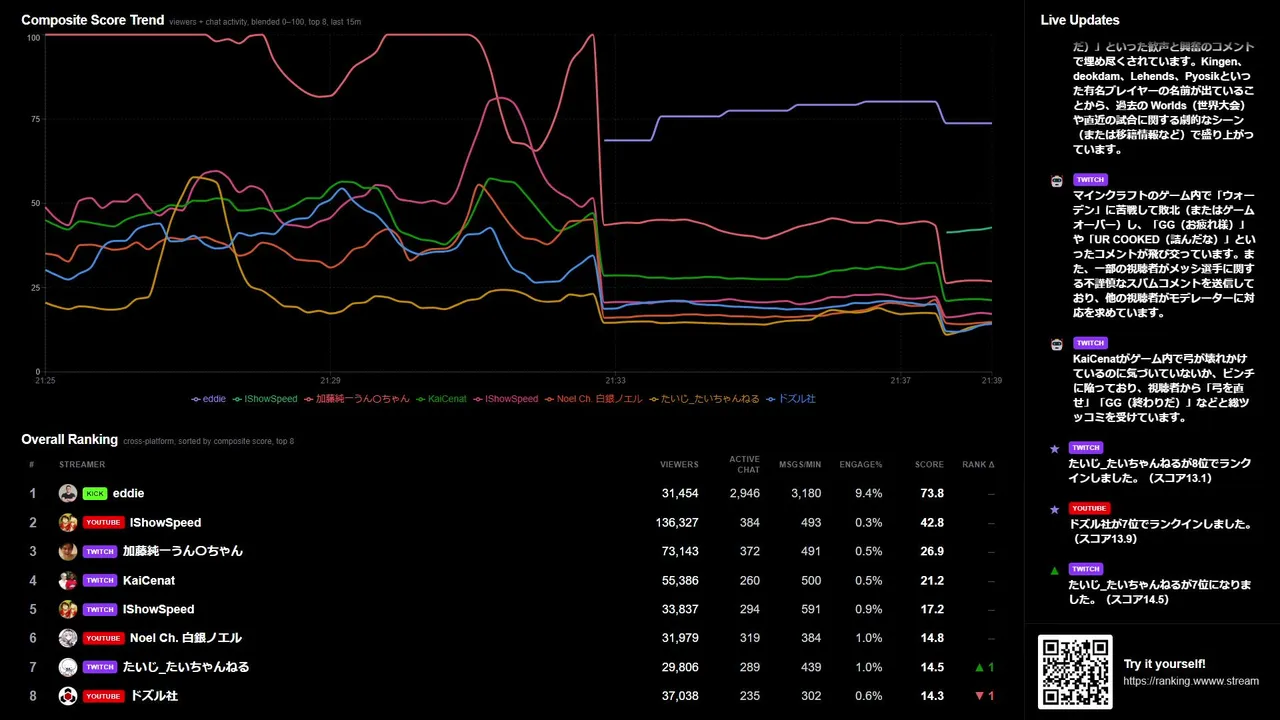Click the TWITCH badge beside KaiCenat in the ranking
Viewport: 1280px width, 720px height.
(100, 581)
